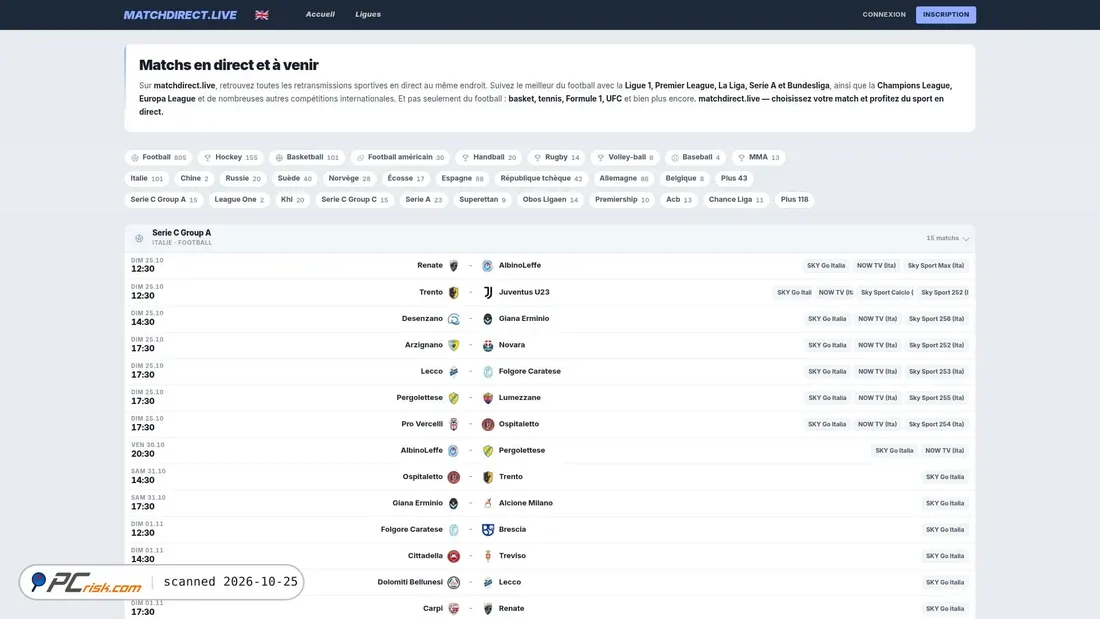
Task: Click the Alcione Milano club crest
Action: pos(488,503)
